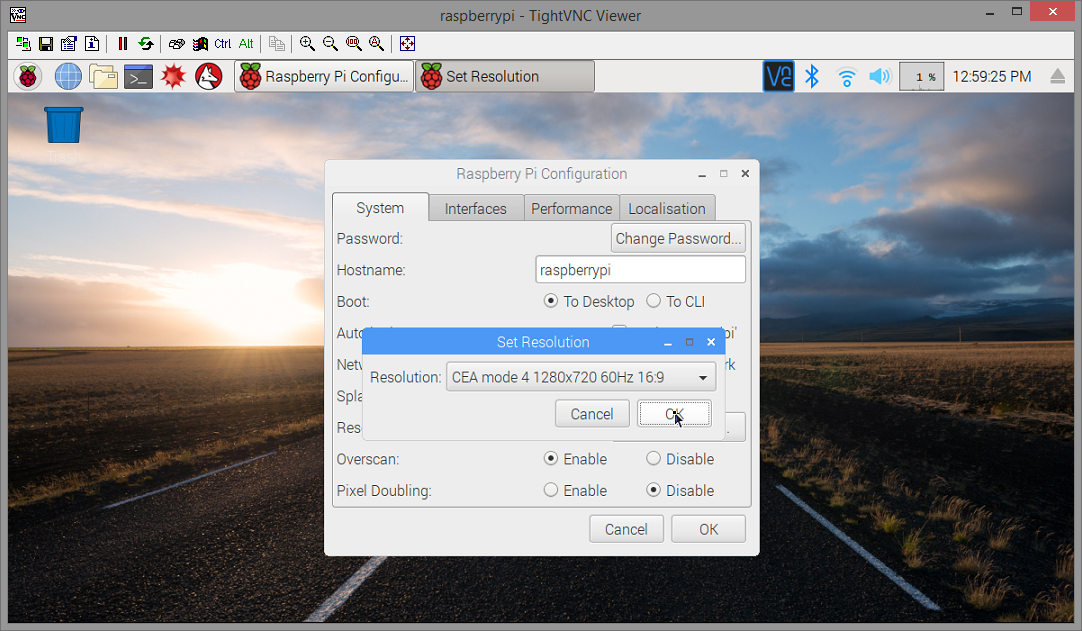Click the eject tray icon
The width and height of the screenshot is (1082, 631).
[x=1057, y=77]
